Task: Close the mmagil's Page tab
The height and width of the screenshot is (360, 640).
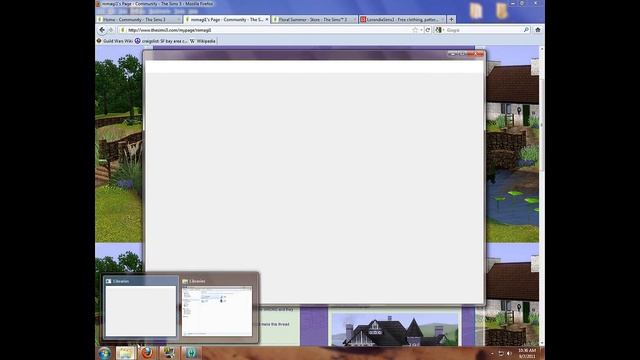Action: pyautogui.click(x=267, y=19)
